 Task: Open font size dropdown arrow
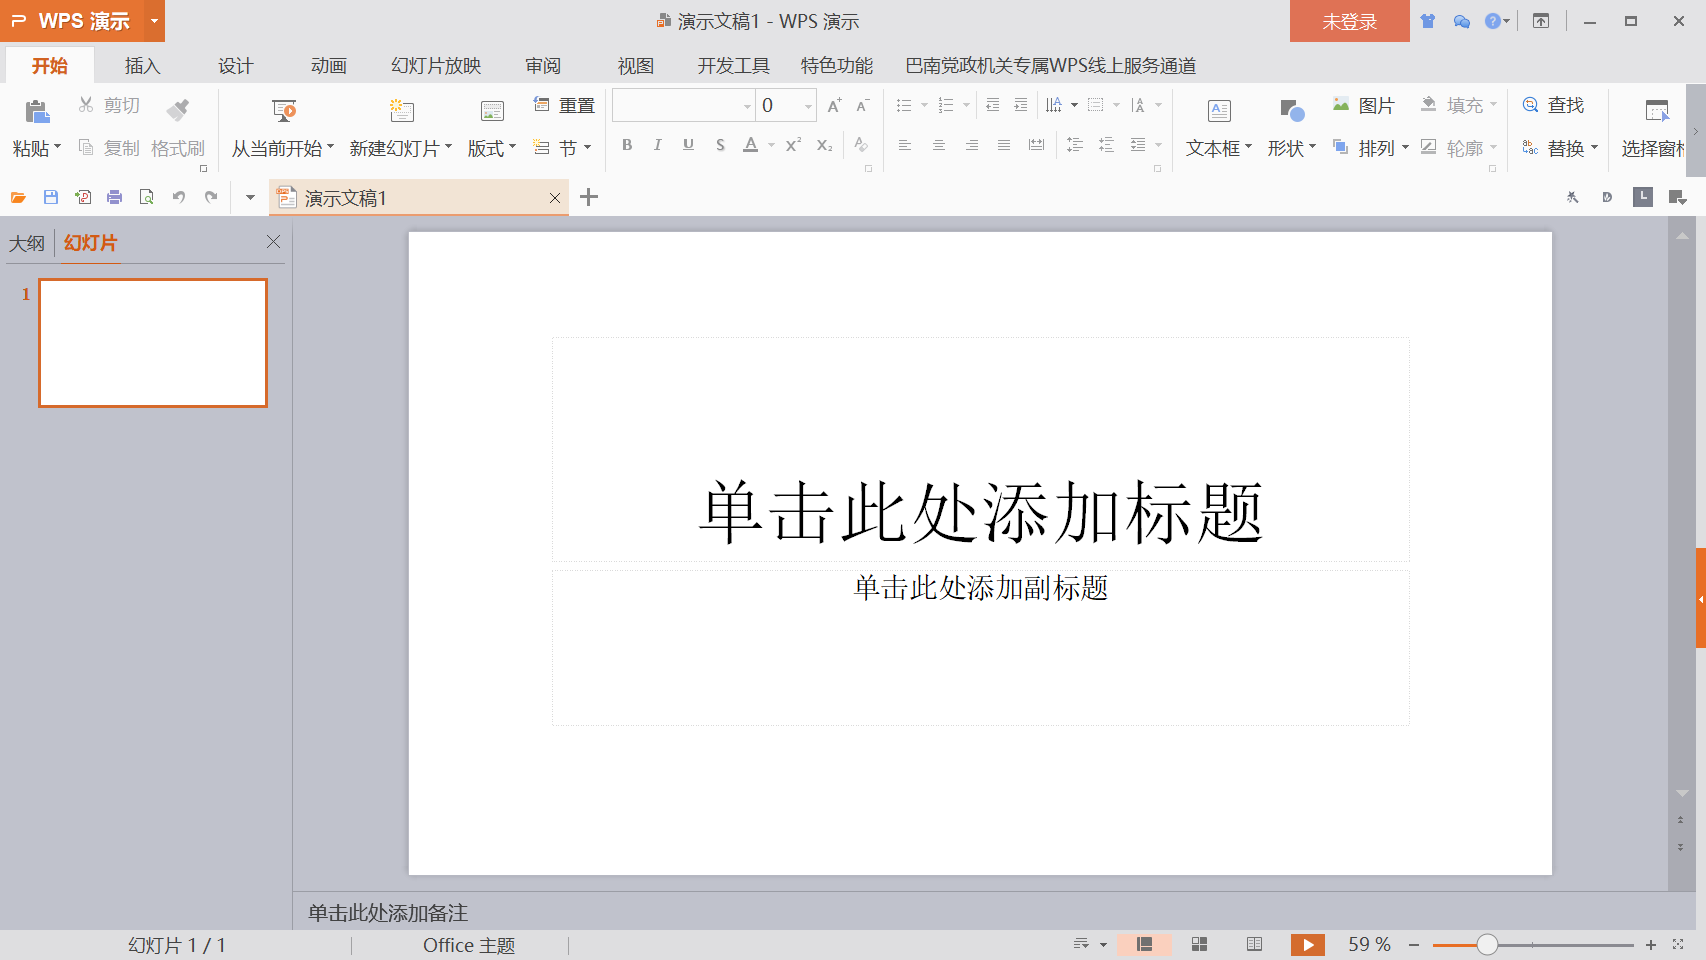coord(808,106)
